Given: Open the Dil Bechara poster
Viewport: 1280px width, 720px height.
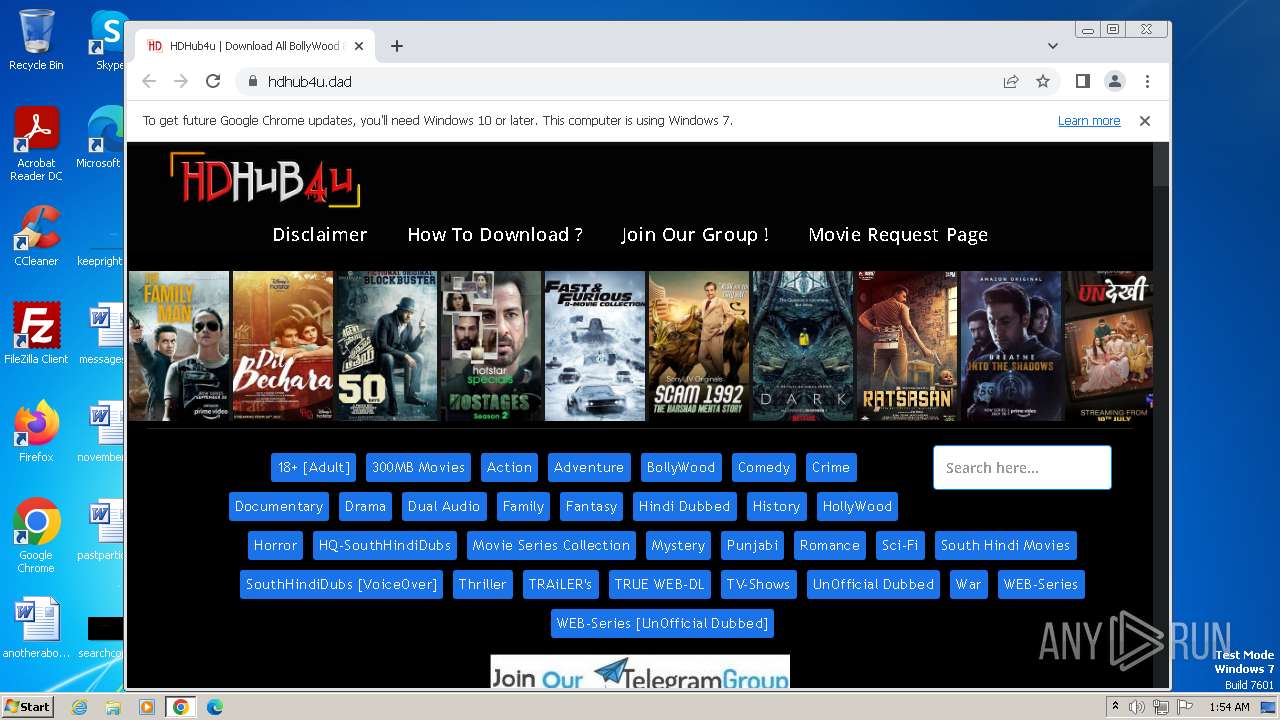Looking at the screenshot, I should point(283,346).
